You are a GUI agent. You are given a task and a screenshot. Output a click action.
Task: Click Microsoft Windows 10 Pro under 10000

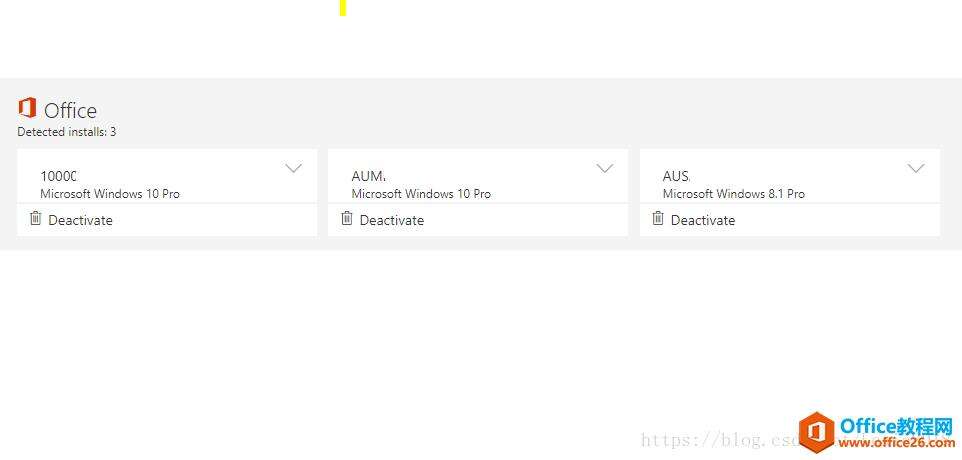110,194
